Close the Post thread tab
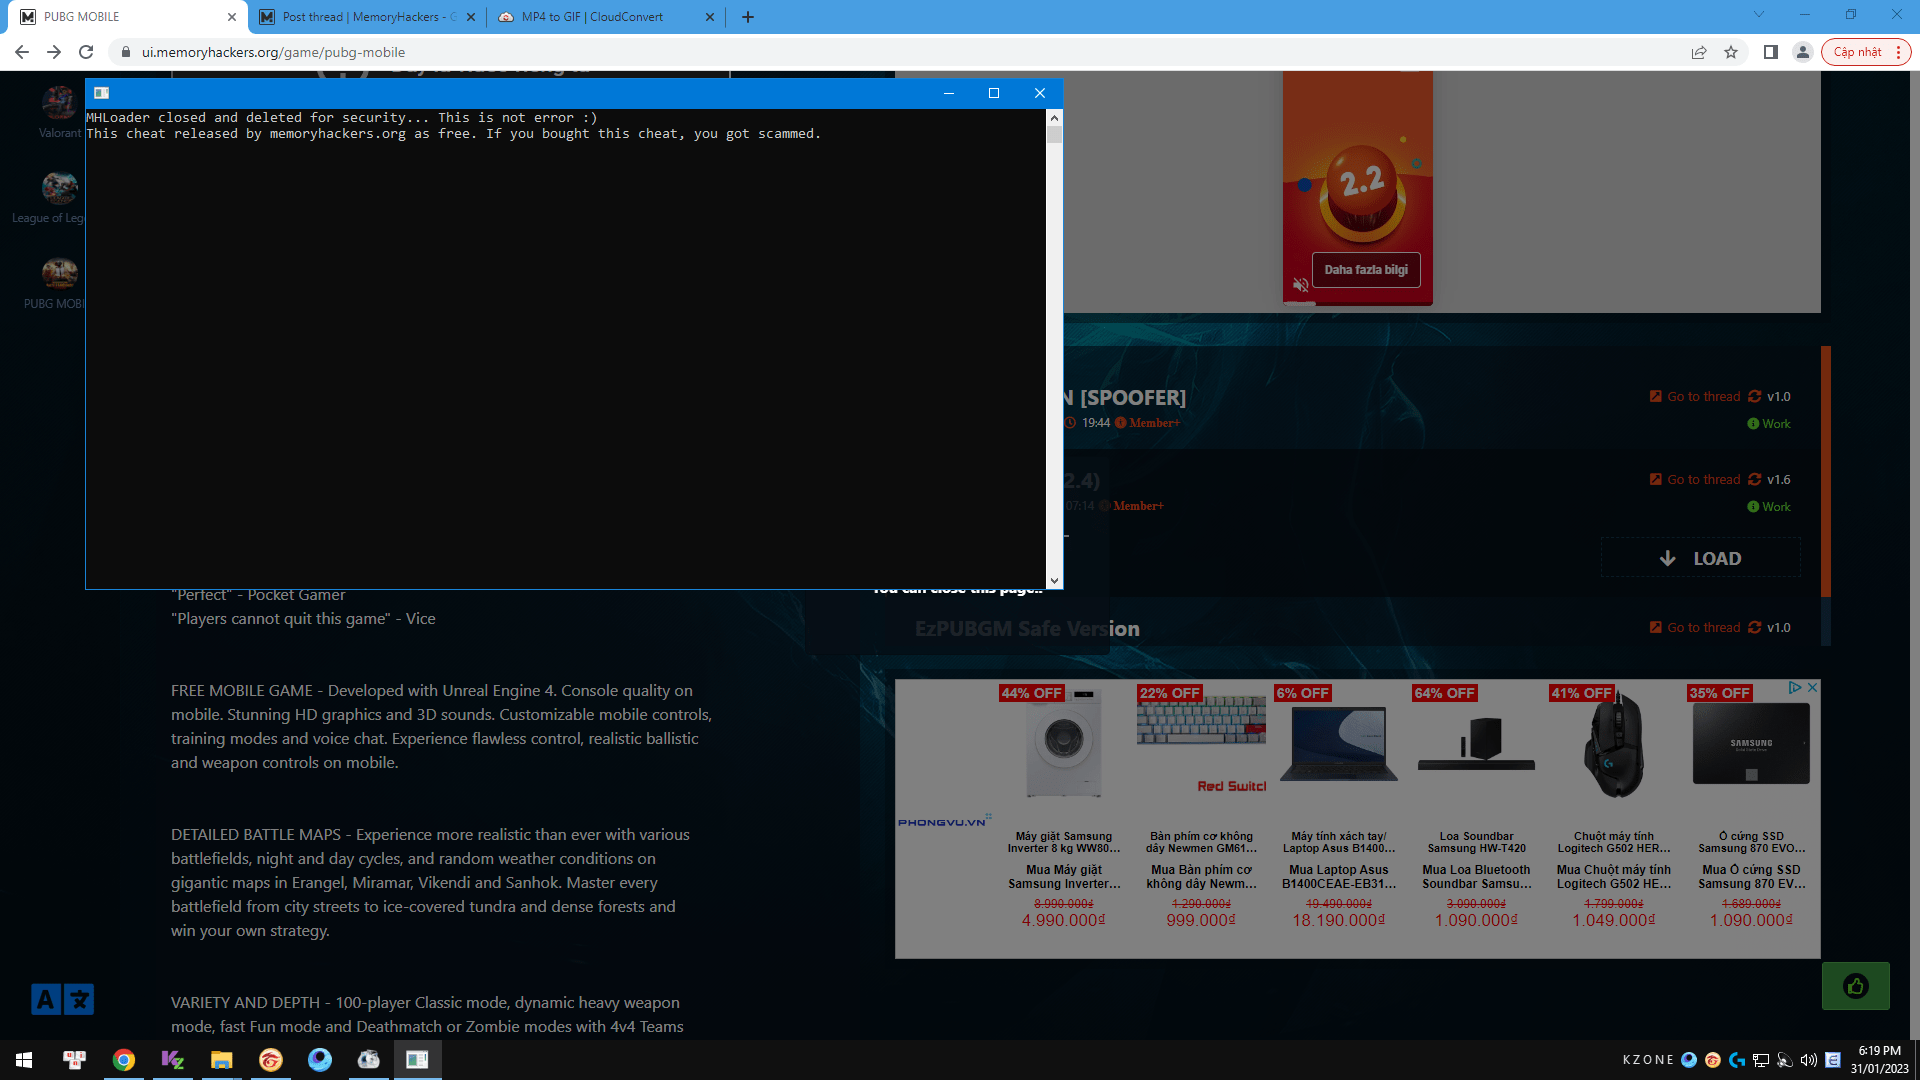This screenshot has width=1920, height=1080. 471,17
